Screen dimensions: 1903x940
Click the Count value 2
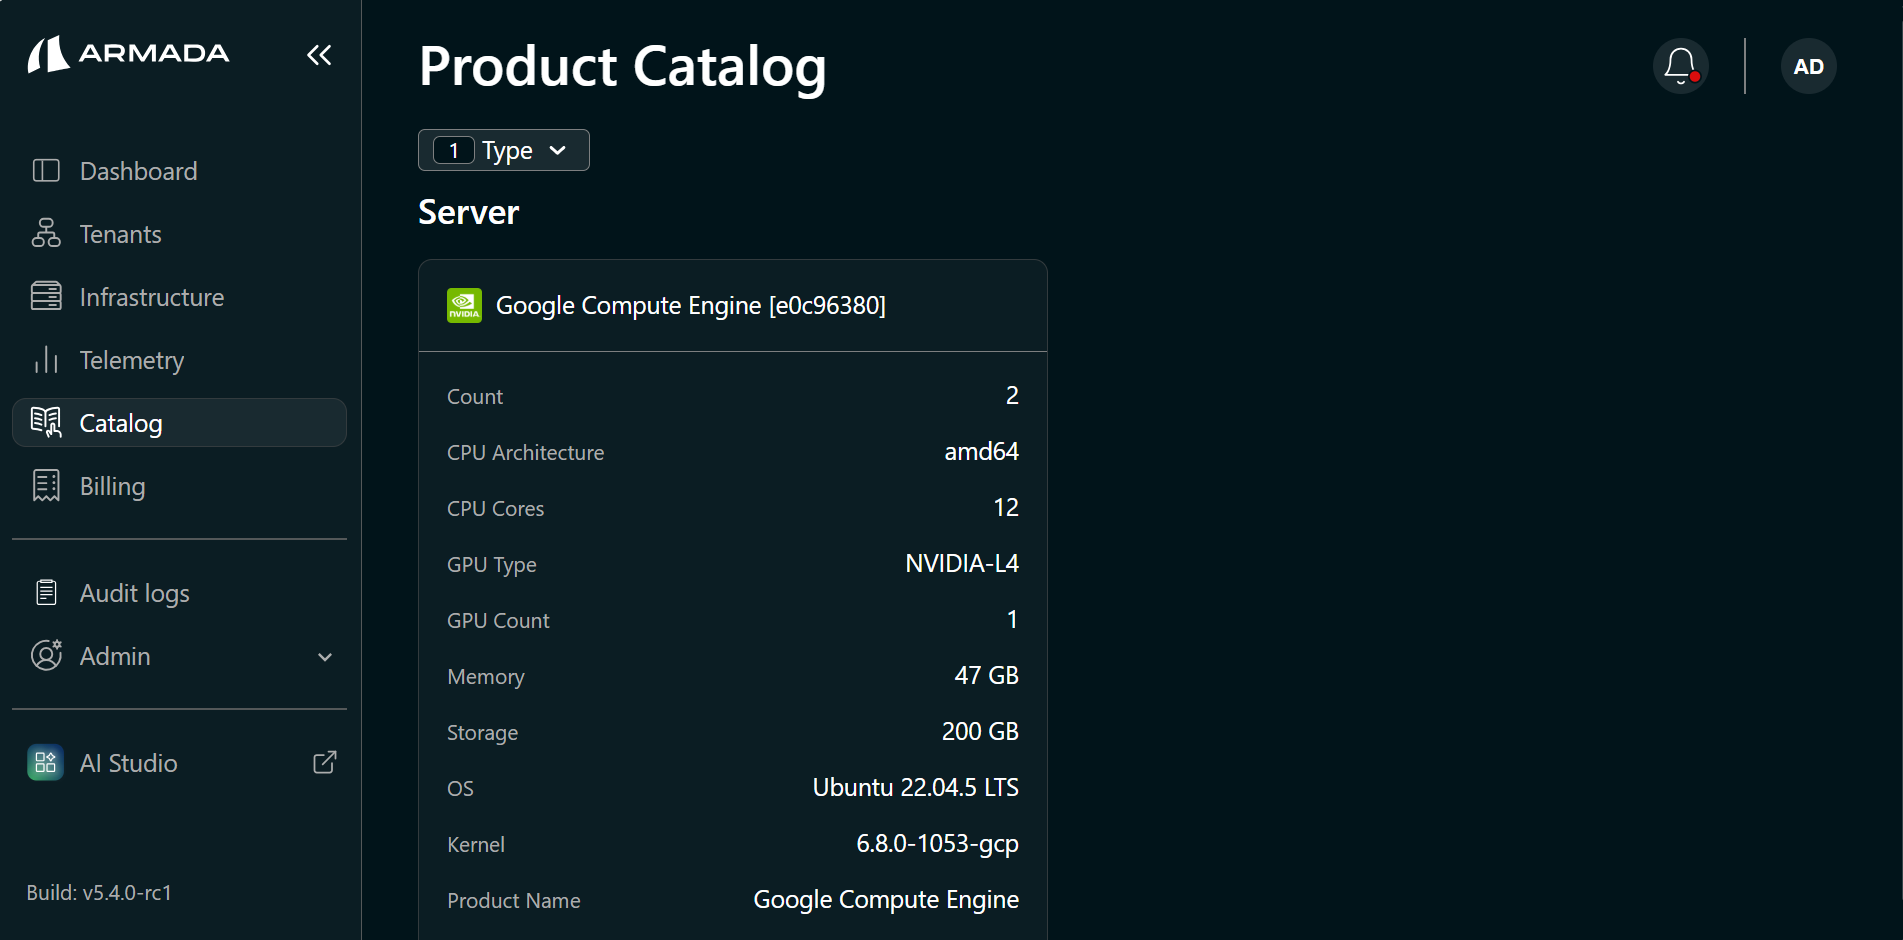coord(1012,395)
